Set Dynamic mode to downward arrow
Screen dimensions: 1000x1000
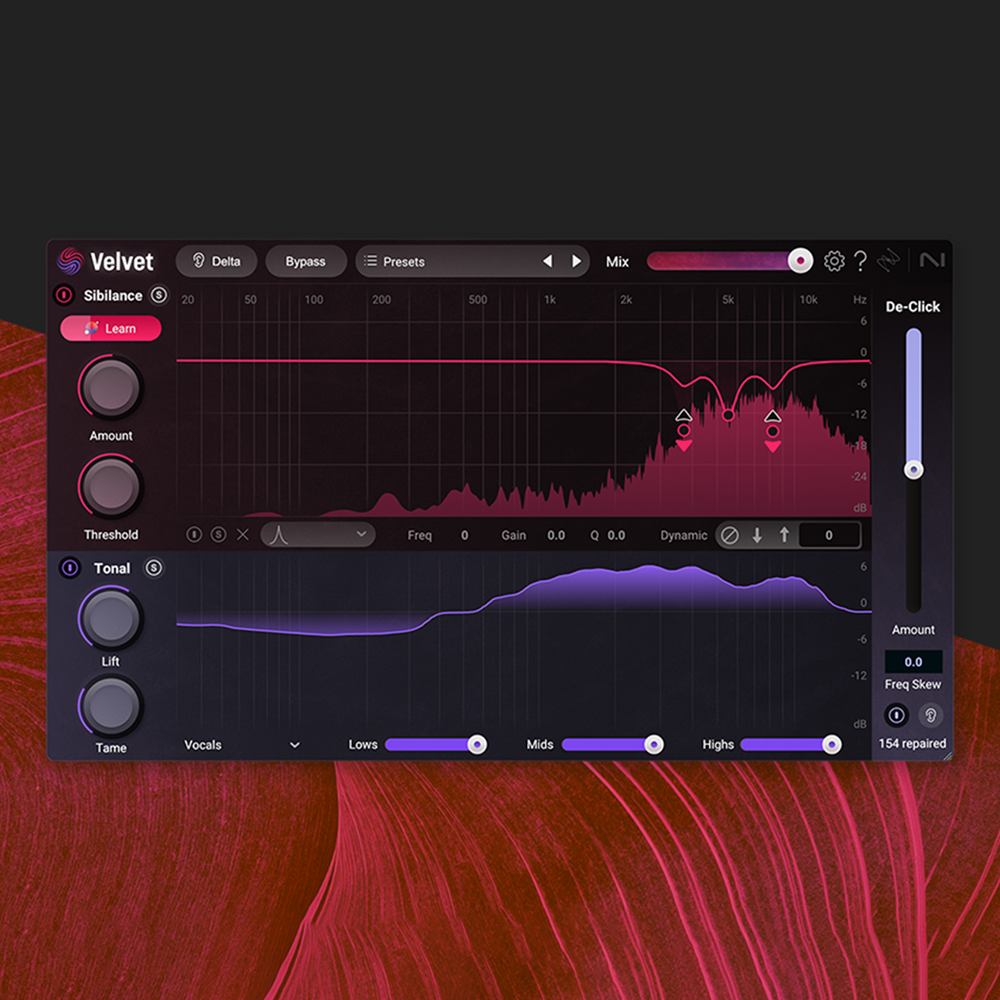pyautogui.click(x=757, y=535)
